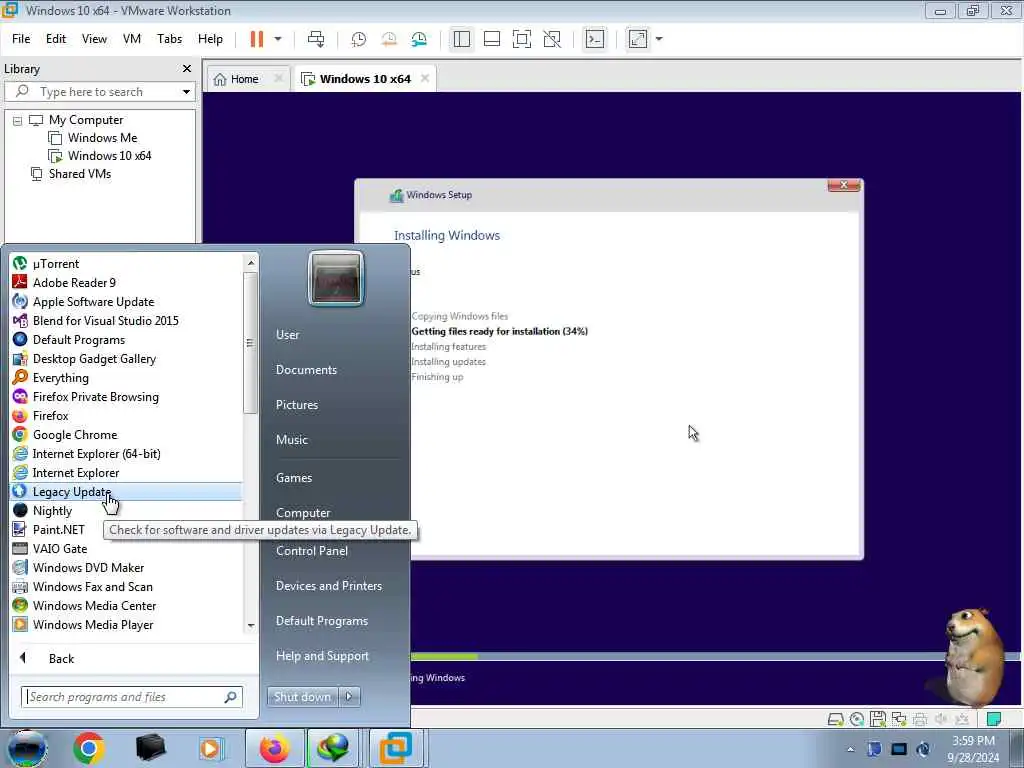Open the Tabs menu
Screen dimensions: 1024x768
coord(169,39)
